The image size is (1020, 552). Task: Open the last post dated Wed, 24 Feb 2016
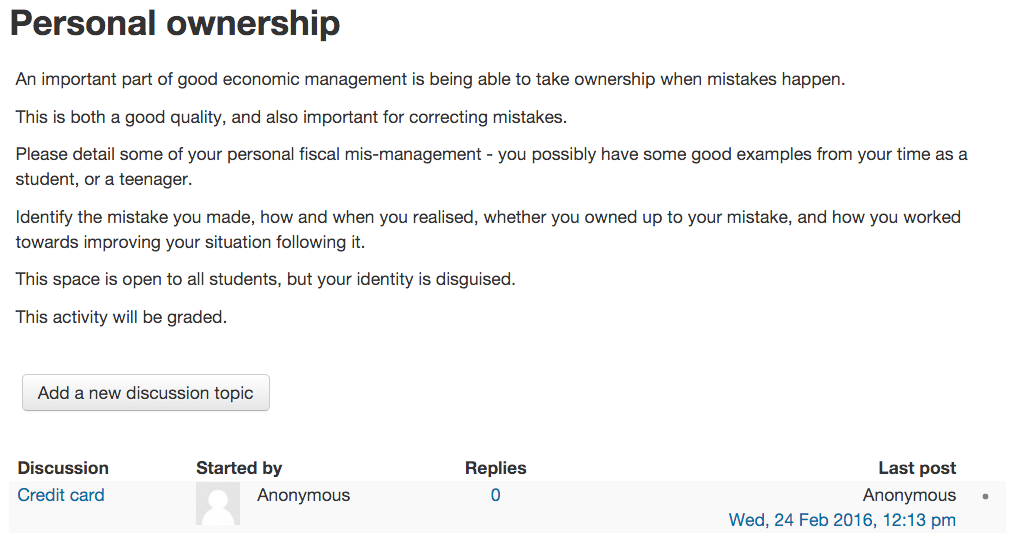(842, 520)
